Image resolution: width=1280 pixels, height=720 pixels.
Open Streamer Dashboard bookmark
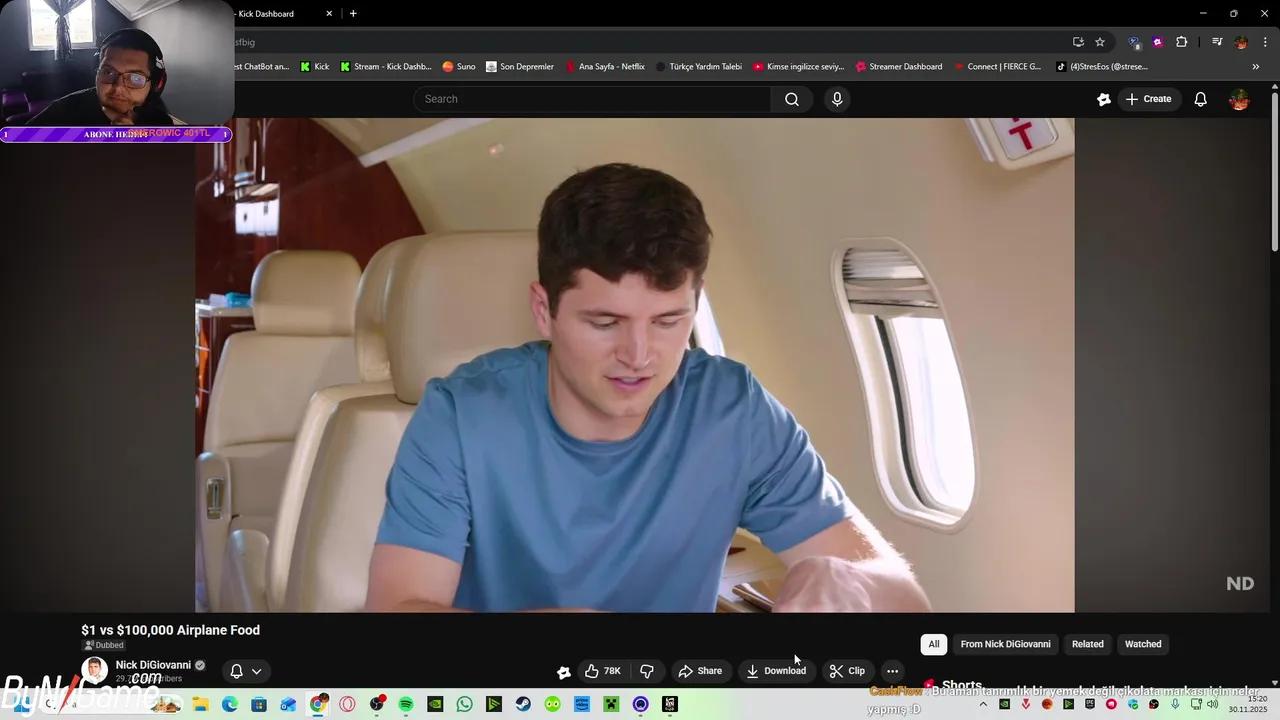click(898, 67)
